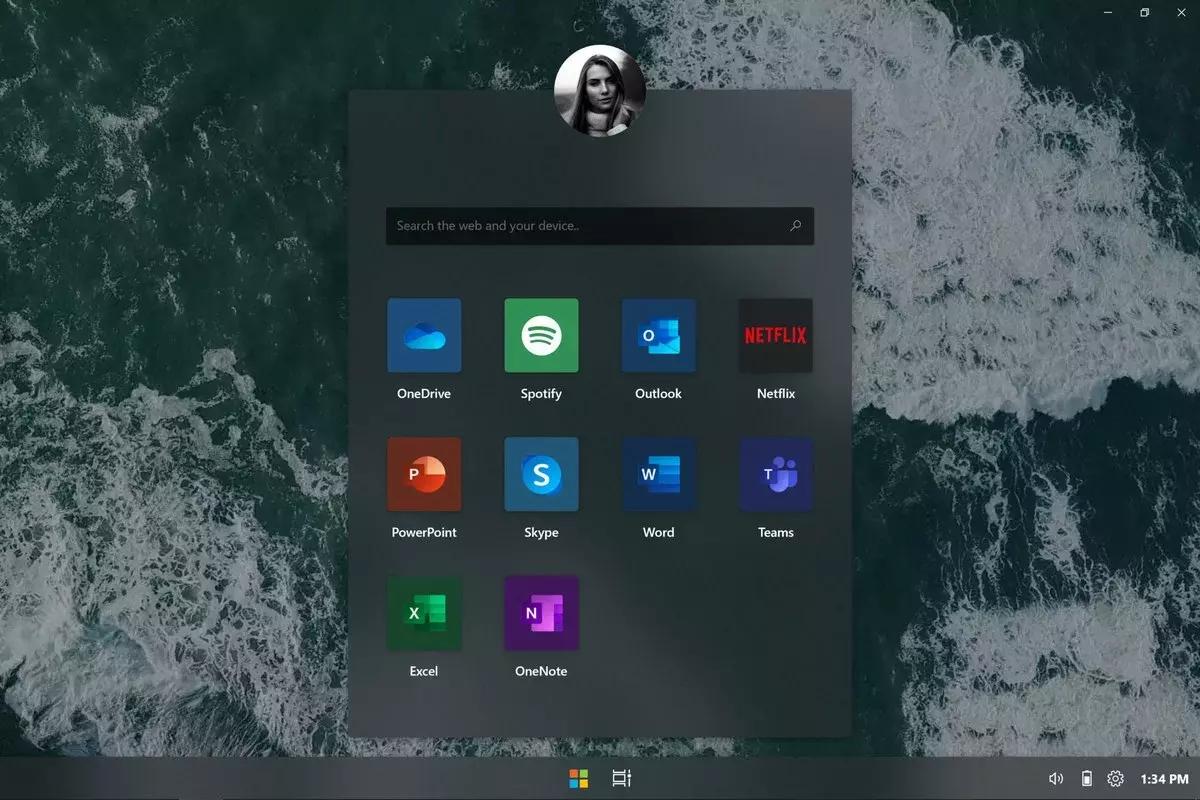Click the 1:34 PM clock display
This screenshot has width=1200, height=800.
pyautogui.click(x=1162, y=777)
